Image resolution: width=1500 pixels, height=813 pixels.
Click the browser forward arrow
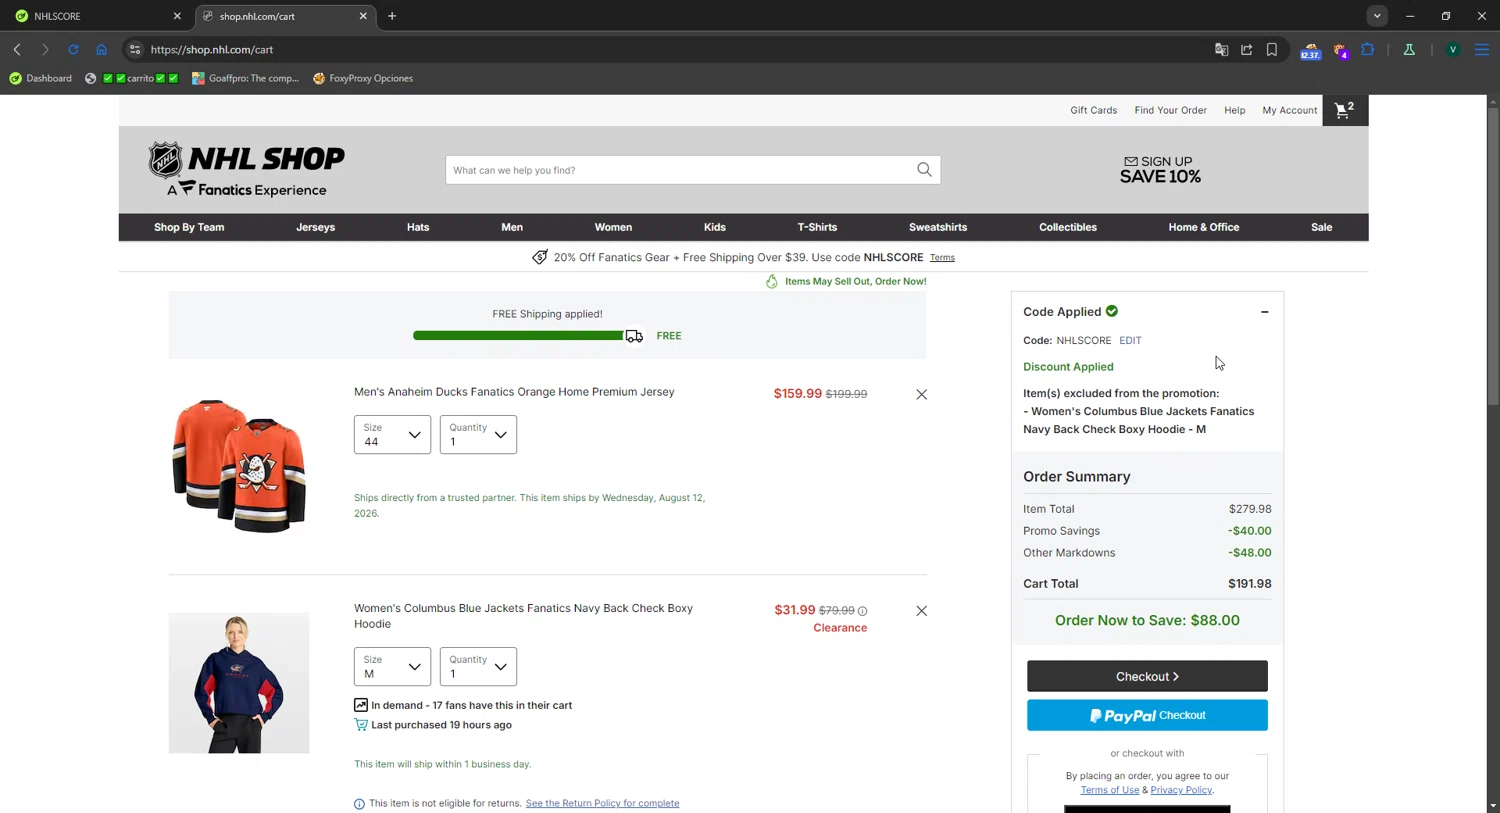point(45,49)
